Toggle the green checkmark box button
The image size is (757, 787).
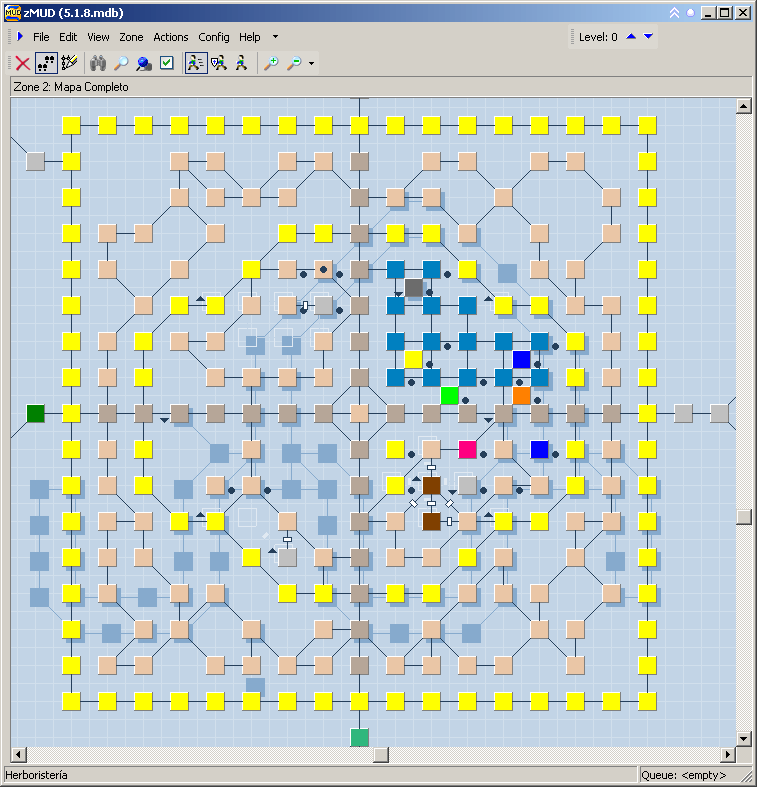(x=167, y=63)
